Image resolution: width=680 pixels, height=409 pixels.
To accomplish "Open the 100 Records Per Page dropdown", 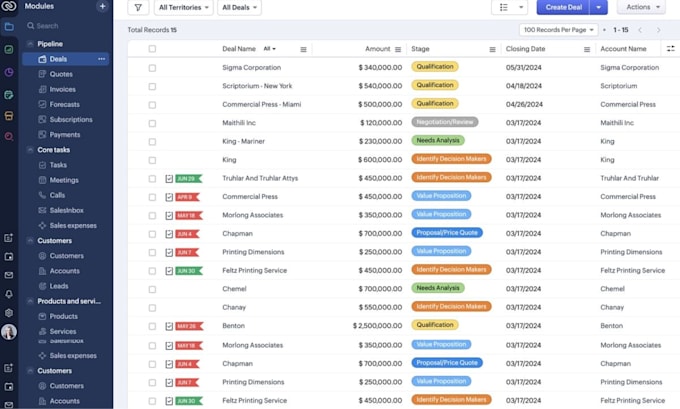I will pyautogui.click(x=559, y=29).
